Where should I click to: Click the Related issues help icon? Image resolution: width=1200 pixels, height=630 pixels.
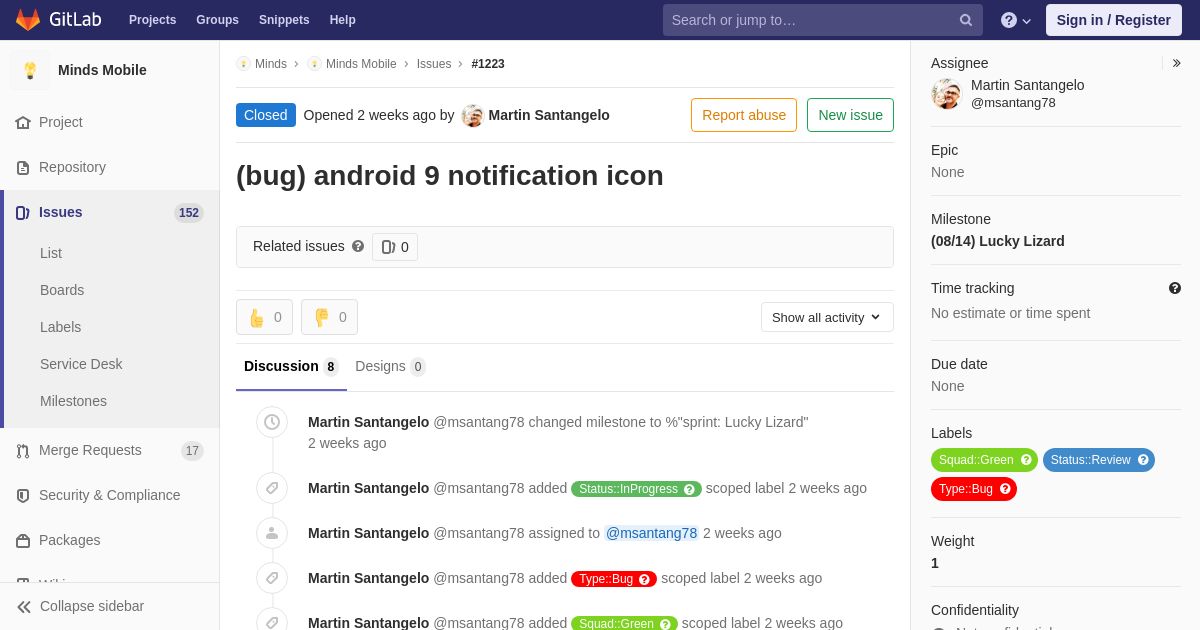click(358, 246)
